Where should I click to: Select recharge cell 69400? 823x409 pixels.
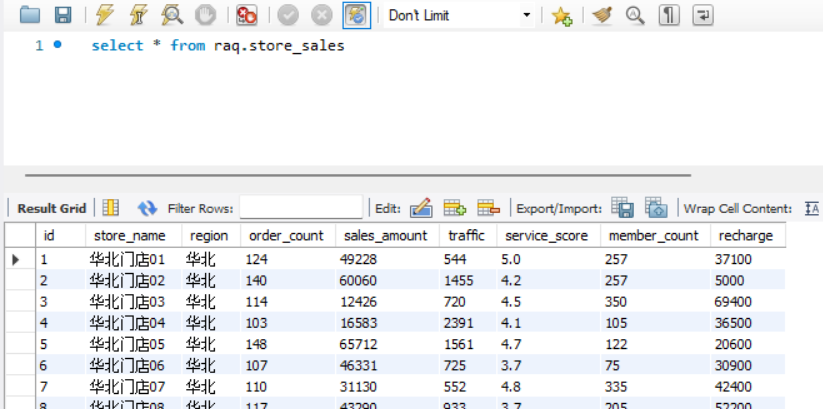748,301
